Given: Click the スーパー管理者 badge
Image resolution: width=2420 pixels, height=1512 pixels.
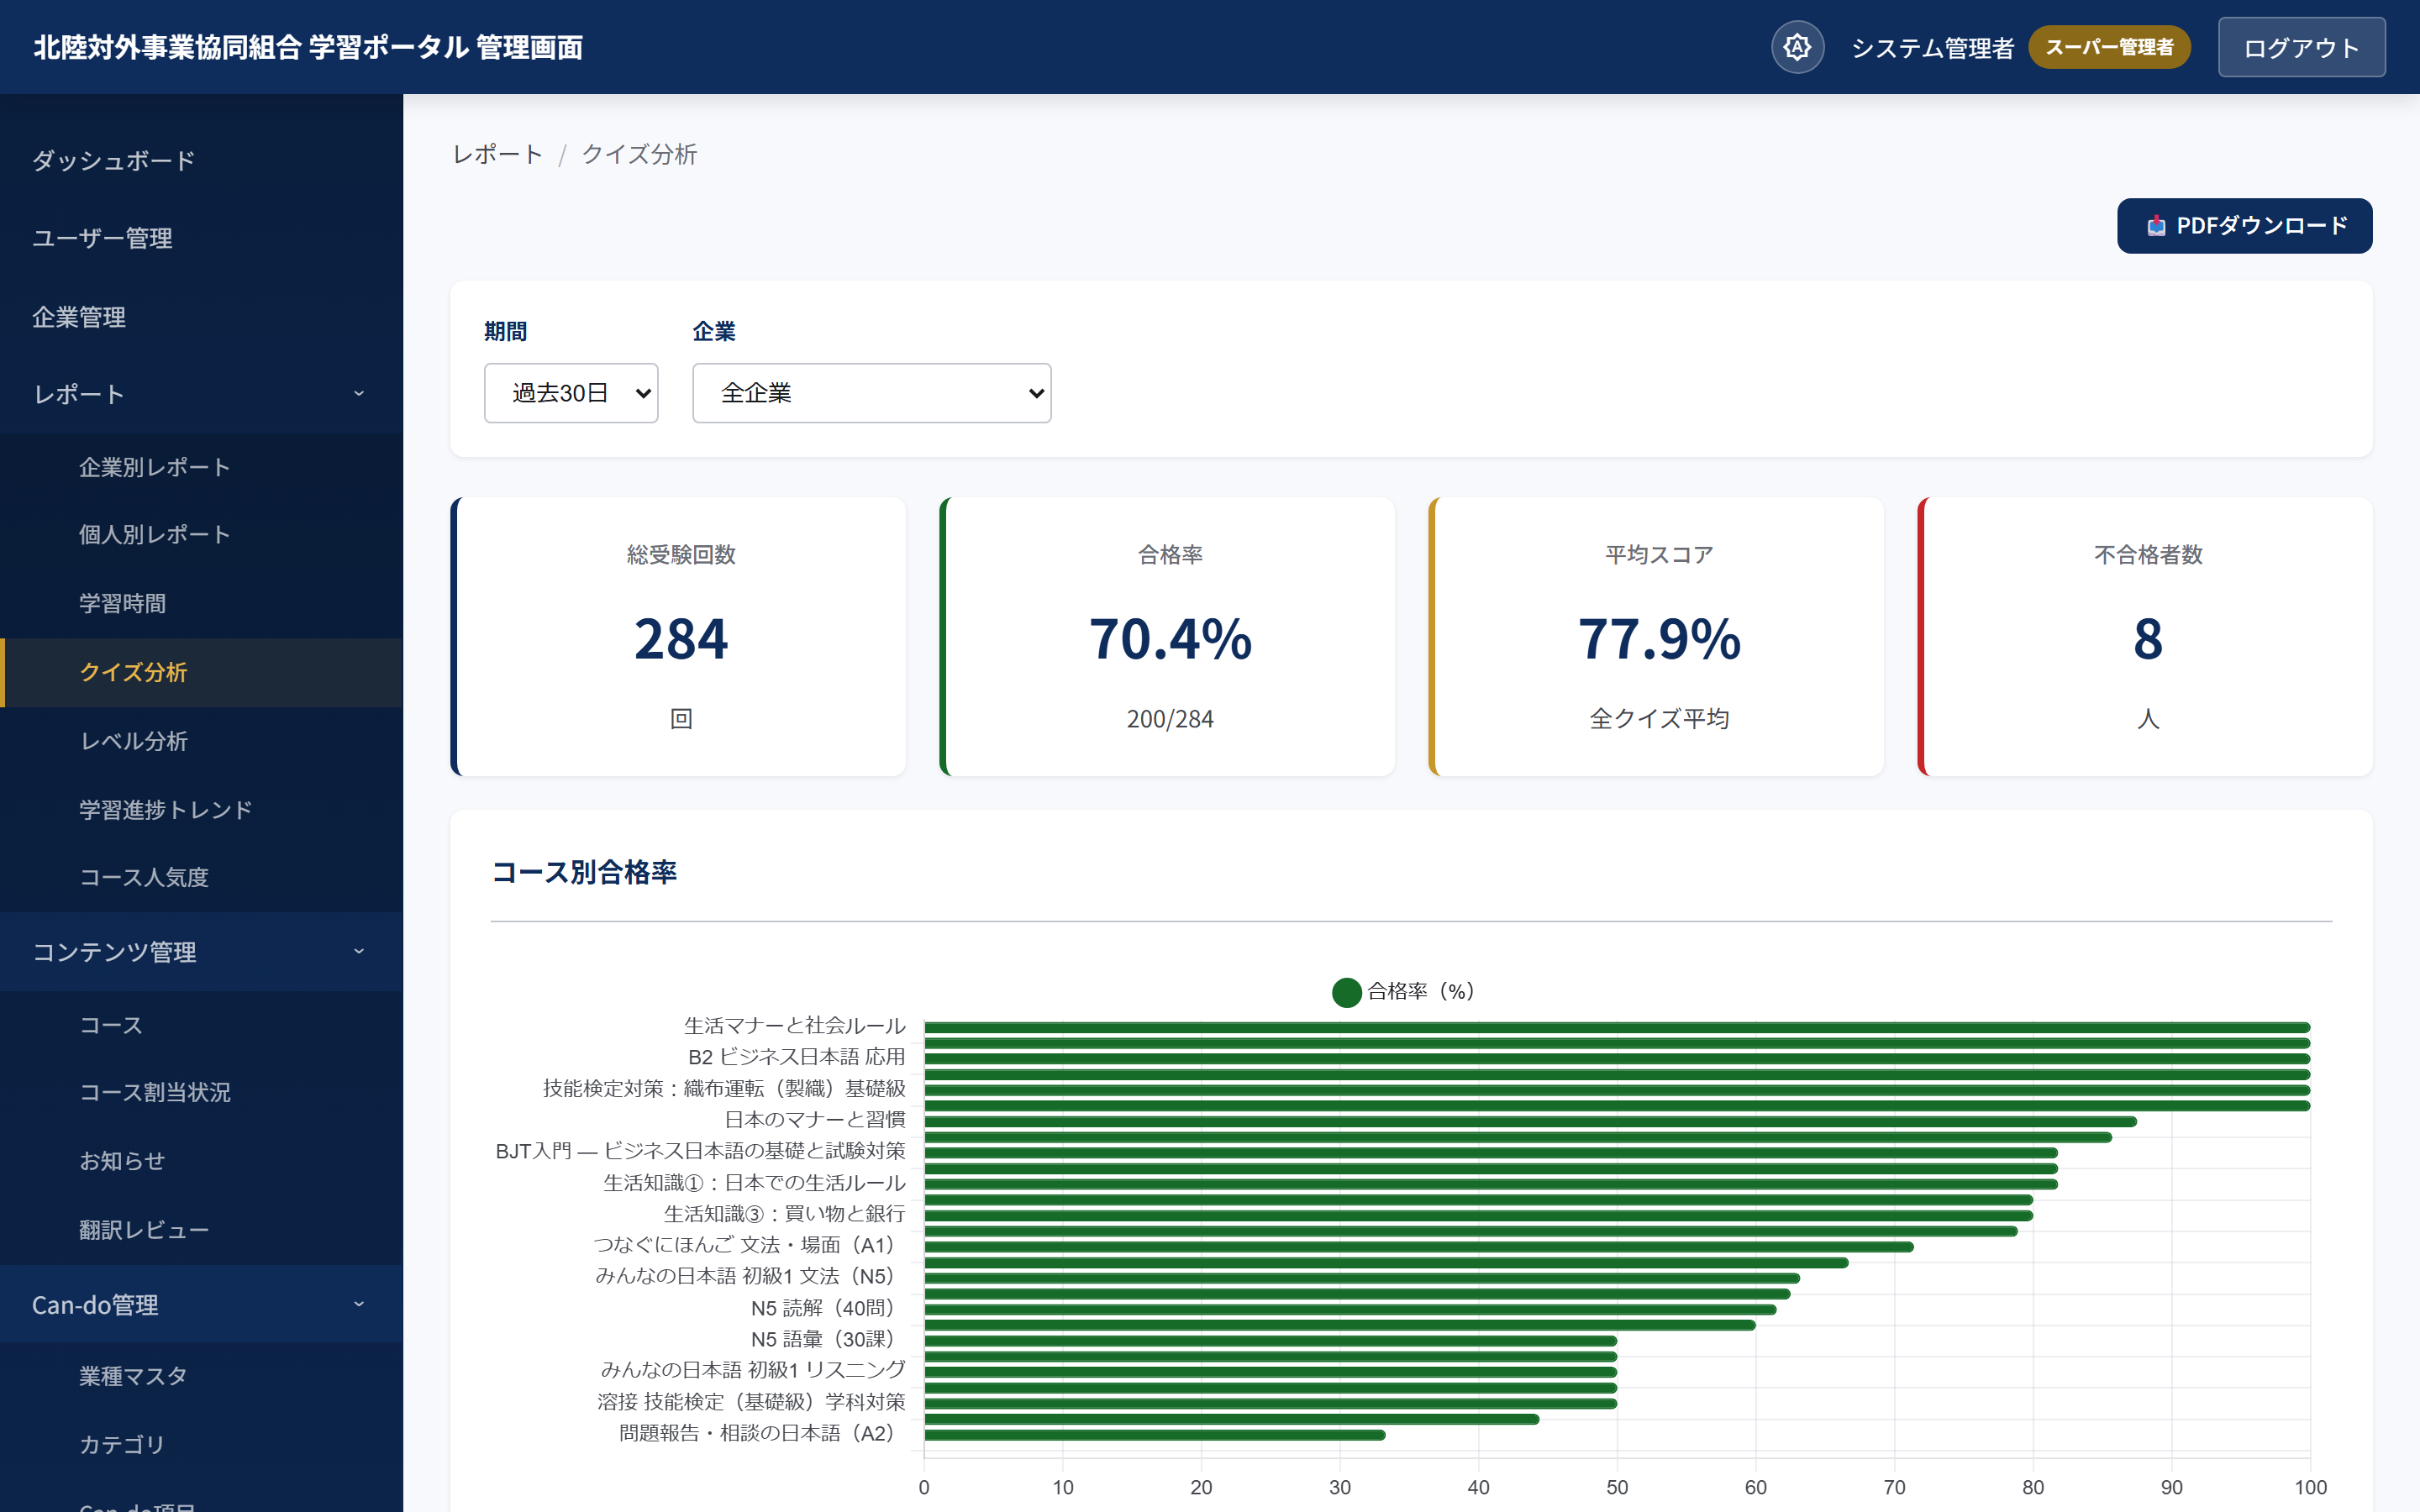Looking at the screenshot, I should [2109, 47].
